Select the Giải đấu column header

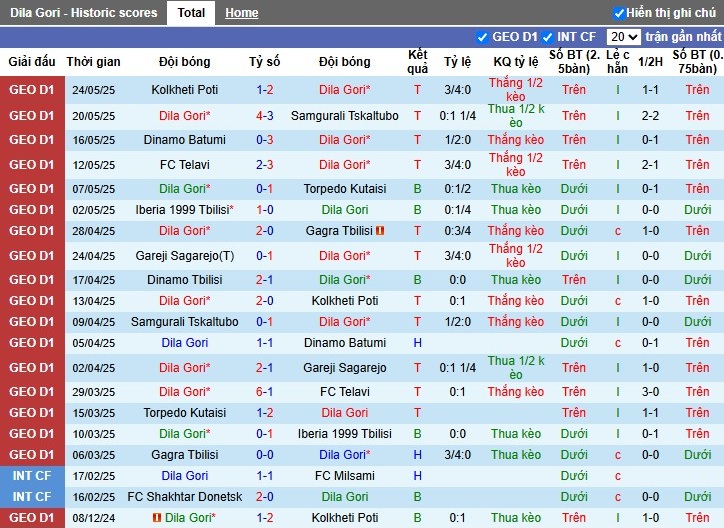[x=32, y=61]
